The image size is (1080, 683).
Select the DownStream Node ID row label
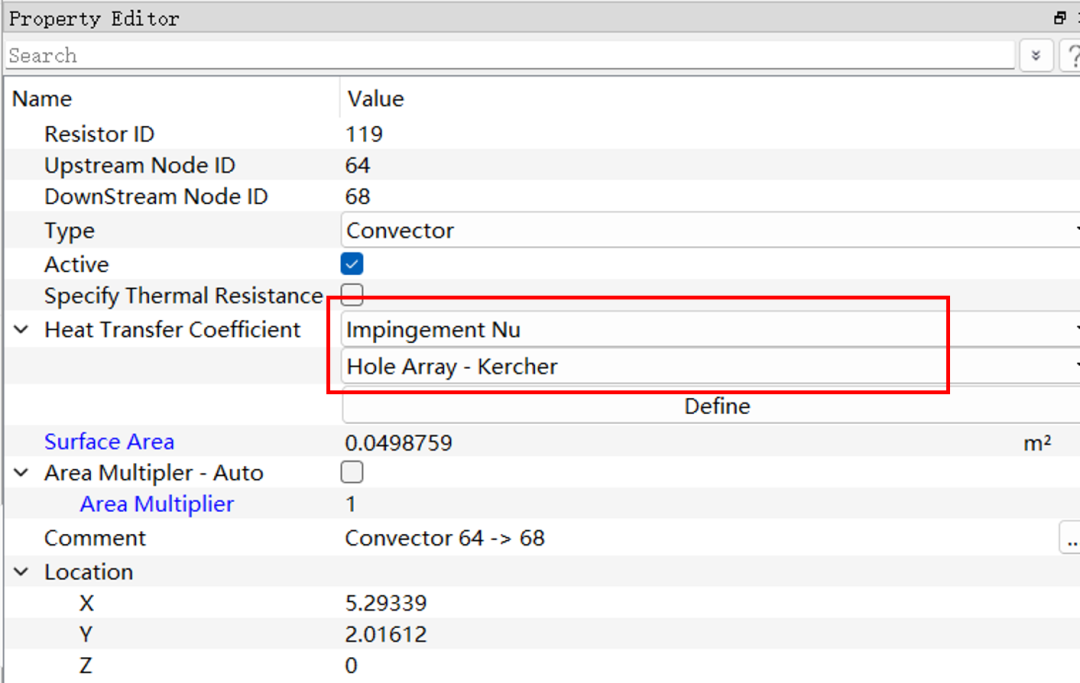156,196
